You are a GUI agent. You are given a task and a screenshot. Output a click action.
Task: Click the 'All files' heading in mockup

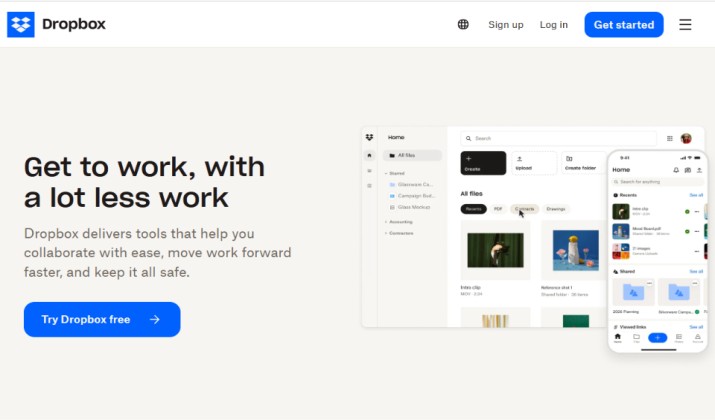[x=471, y=193]
